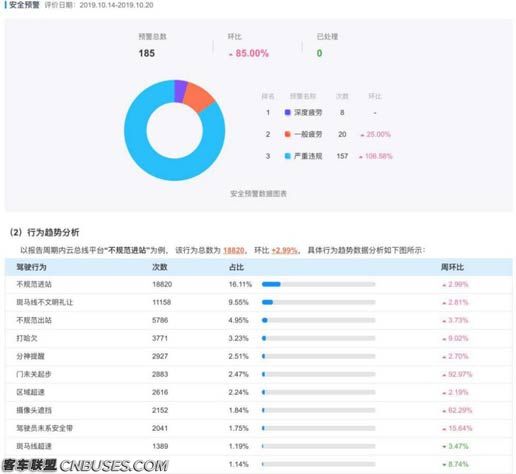The width and height of the screenshot is (516, 474).
Task: Click the pink arrow icon beside 85.00%
Action: pyautogui.click(x=231, y=54)
